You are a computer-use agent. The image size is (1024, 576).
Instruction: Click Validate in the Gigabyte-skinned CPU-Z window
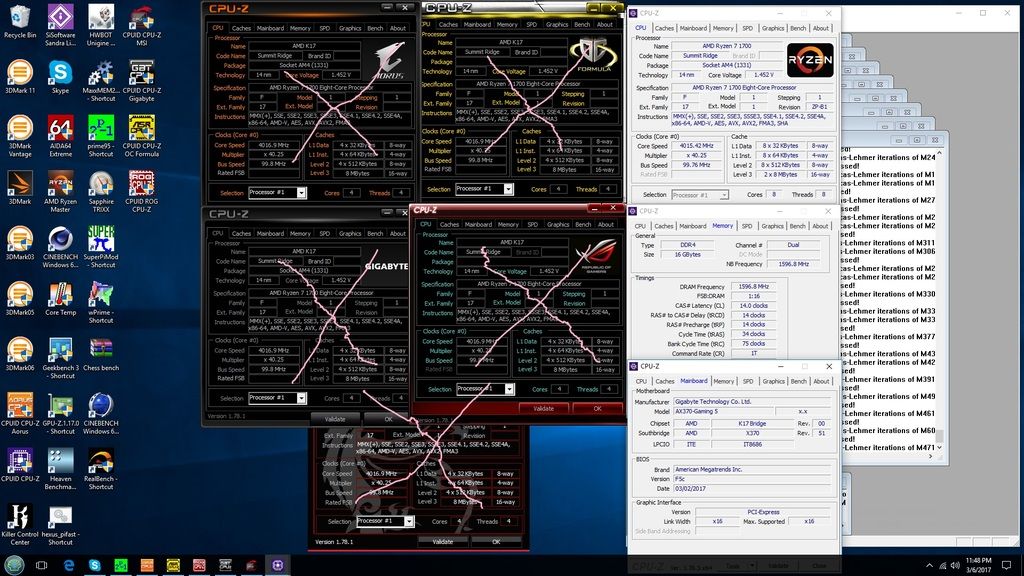click(335, 419)
